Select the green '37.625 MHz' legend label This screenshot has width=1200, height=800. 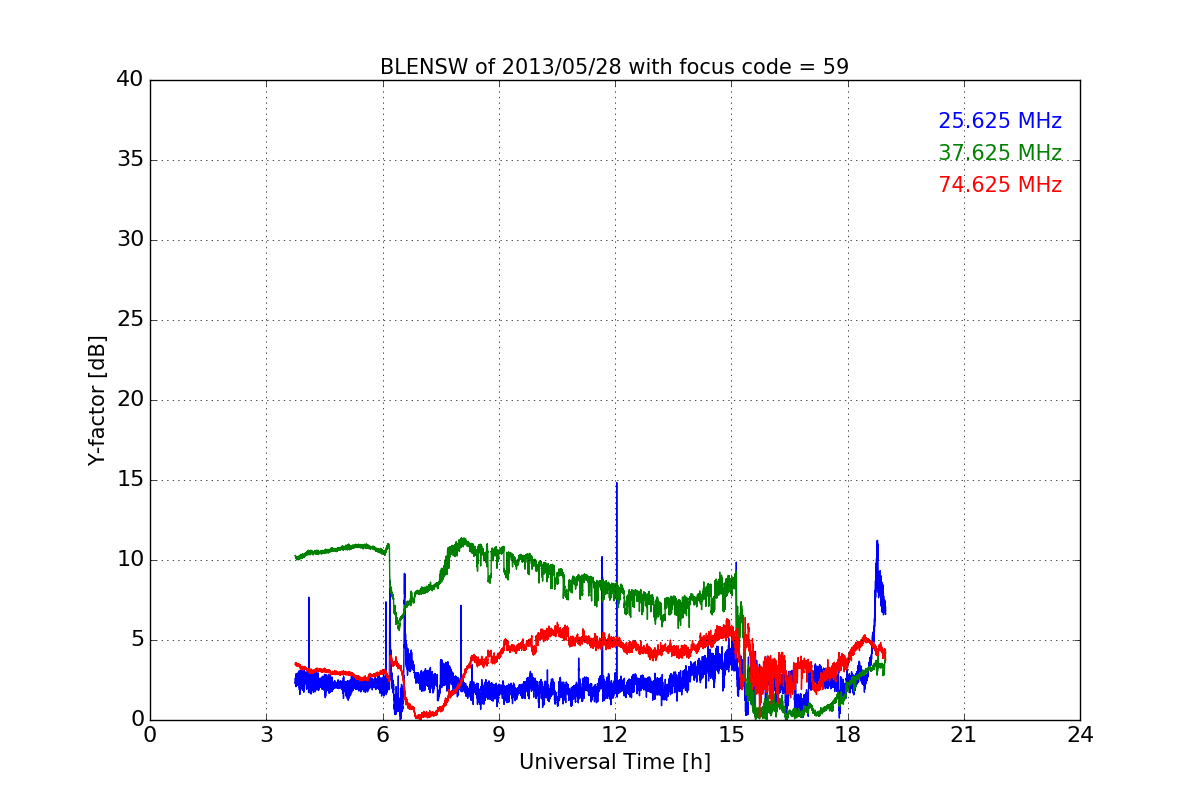coord(1000,153)
